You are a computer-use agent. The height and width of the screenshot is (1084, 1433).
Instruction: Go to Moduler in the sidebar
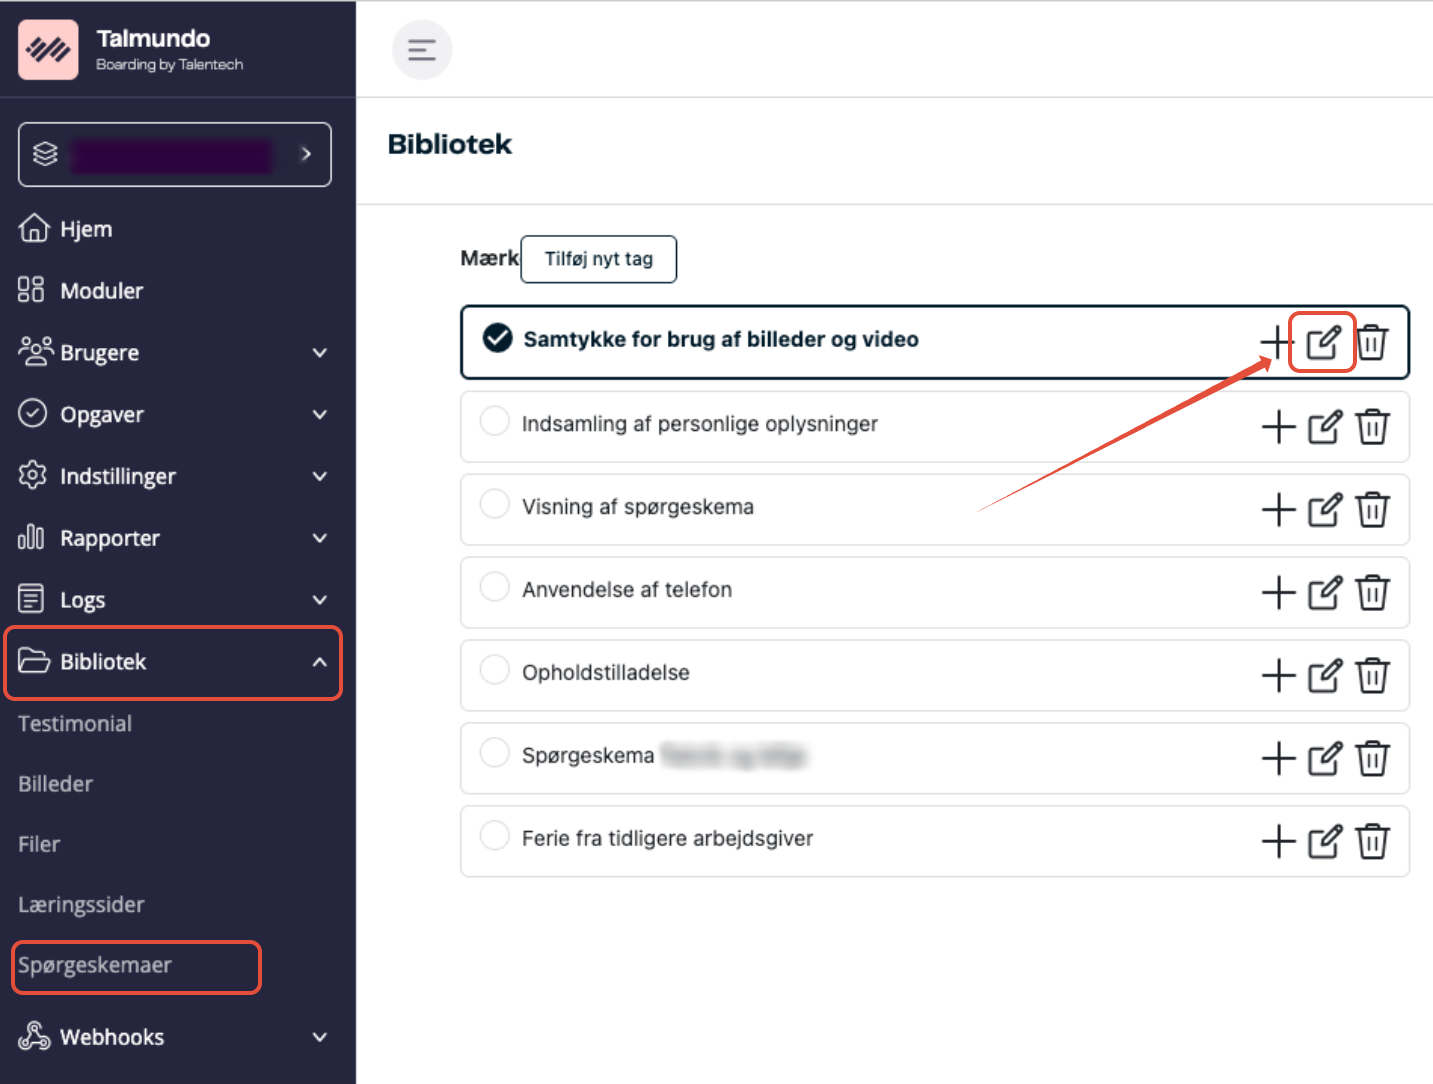(101, 291)
